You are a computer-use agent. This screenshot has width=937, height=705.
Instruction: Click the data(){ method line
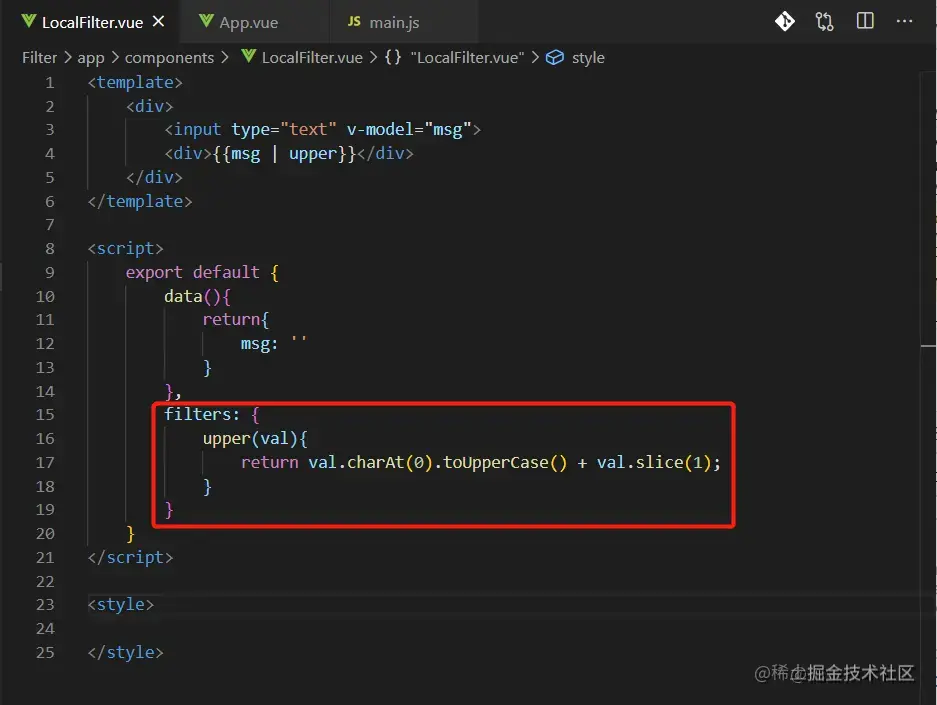click(x=197, y=296)
